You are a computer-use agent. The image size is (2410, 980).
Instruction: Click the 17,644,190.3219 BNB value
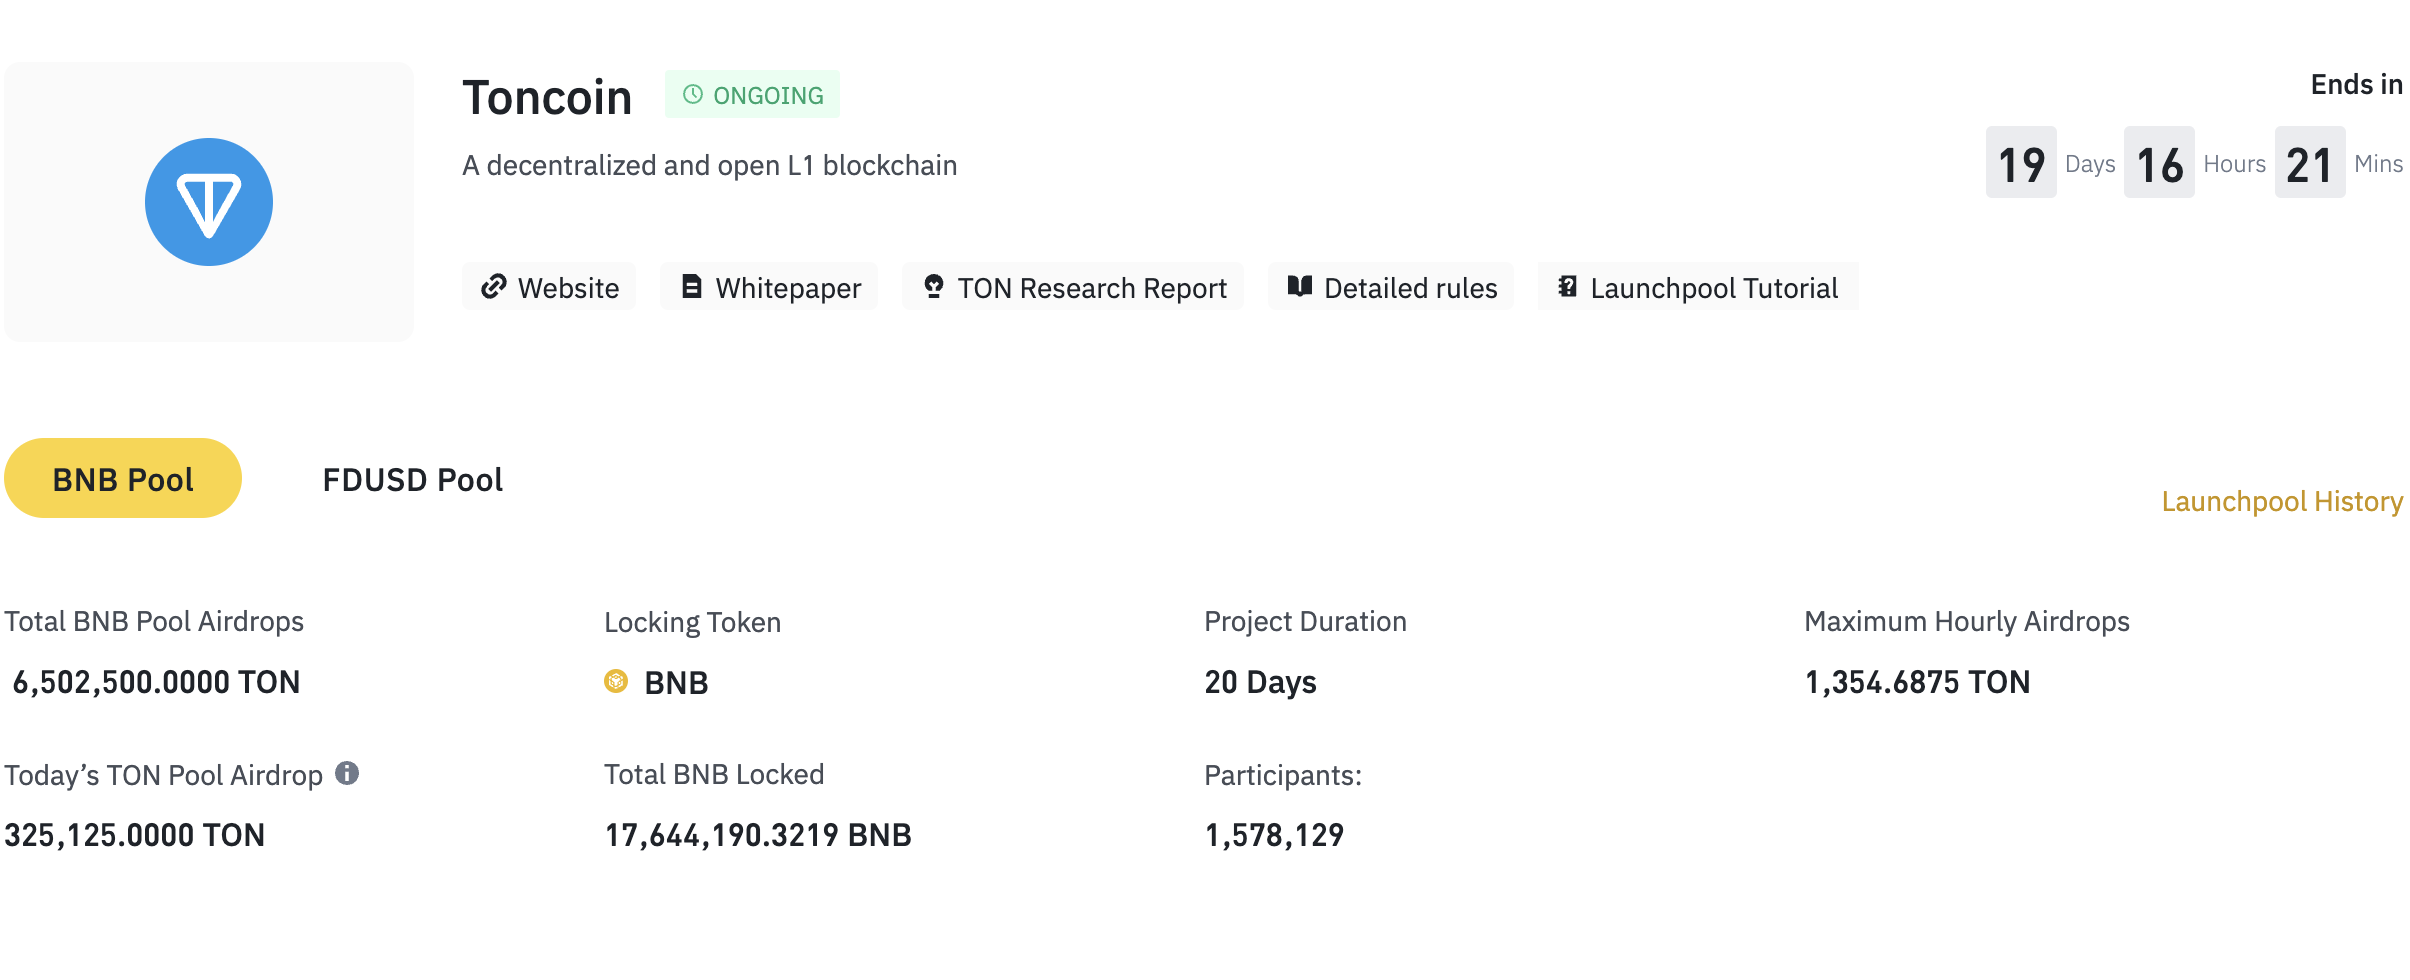[x=758, y=835]
